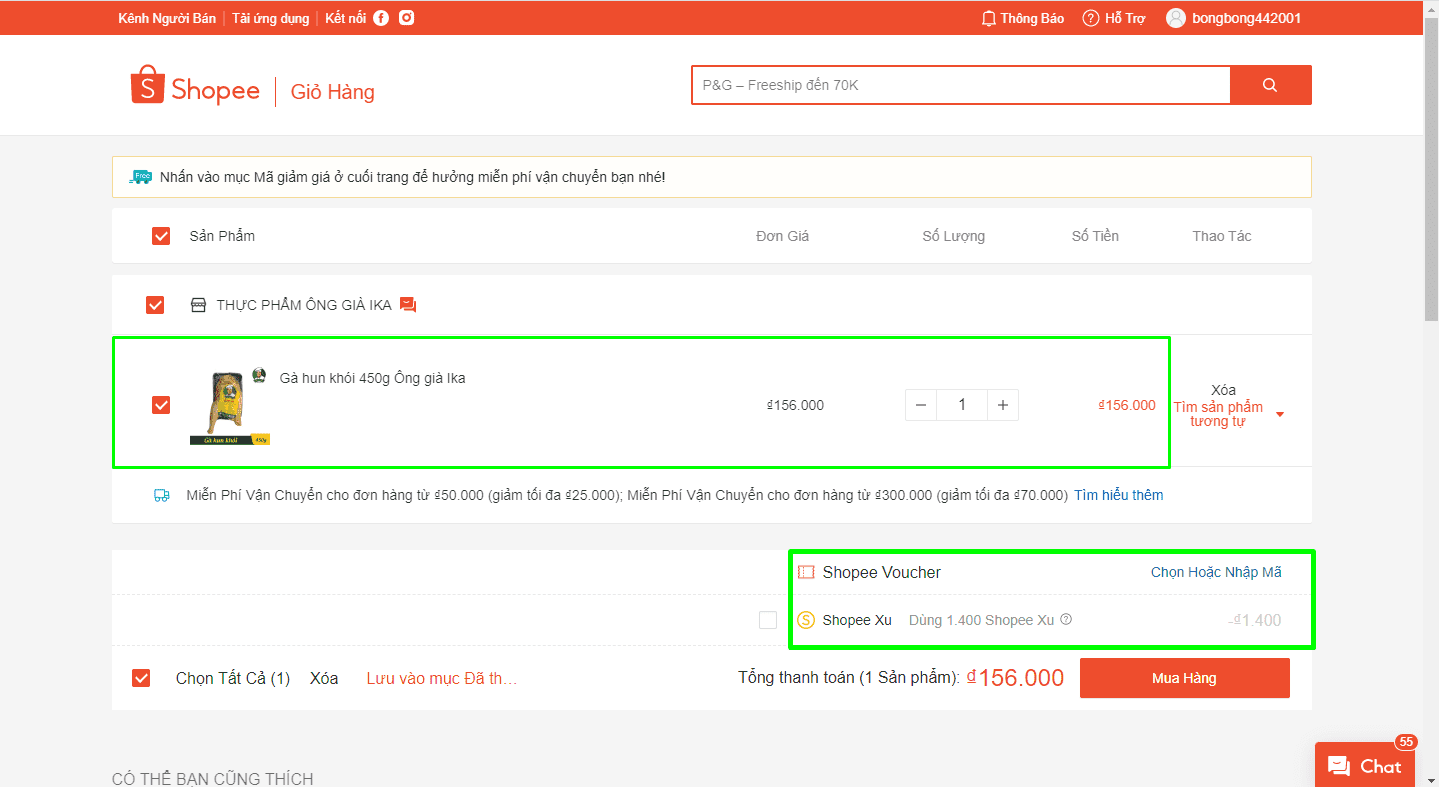Click Chọn Hoặc Nhập Mã voucher link
This screenshot has height=787, width=1439.
coord(1216,572)
